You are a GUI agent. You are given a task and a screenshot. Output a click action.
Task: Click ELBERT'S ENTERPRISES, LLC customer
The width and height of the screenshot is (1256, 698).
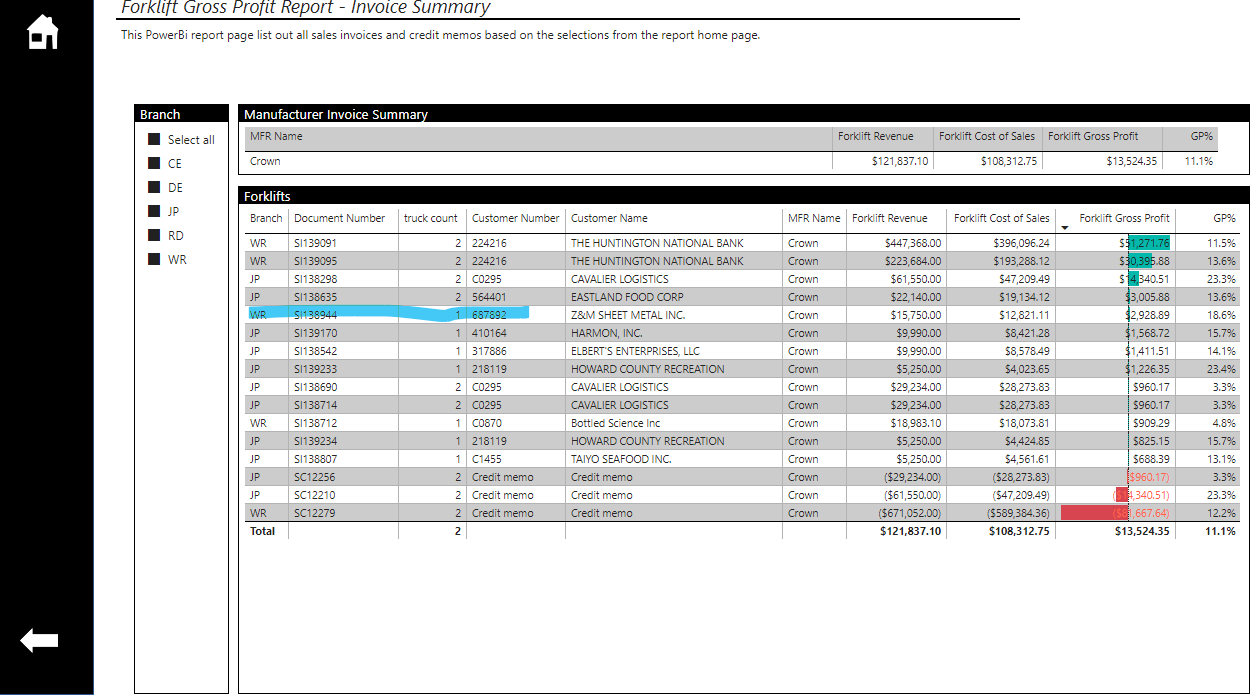(x=635, y=351)
